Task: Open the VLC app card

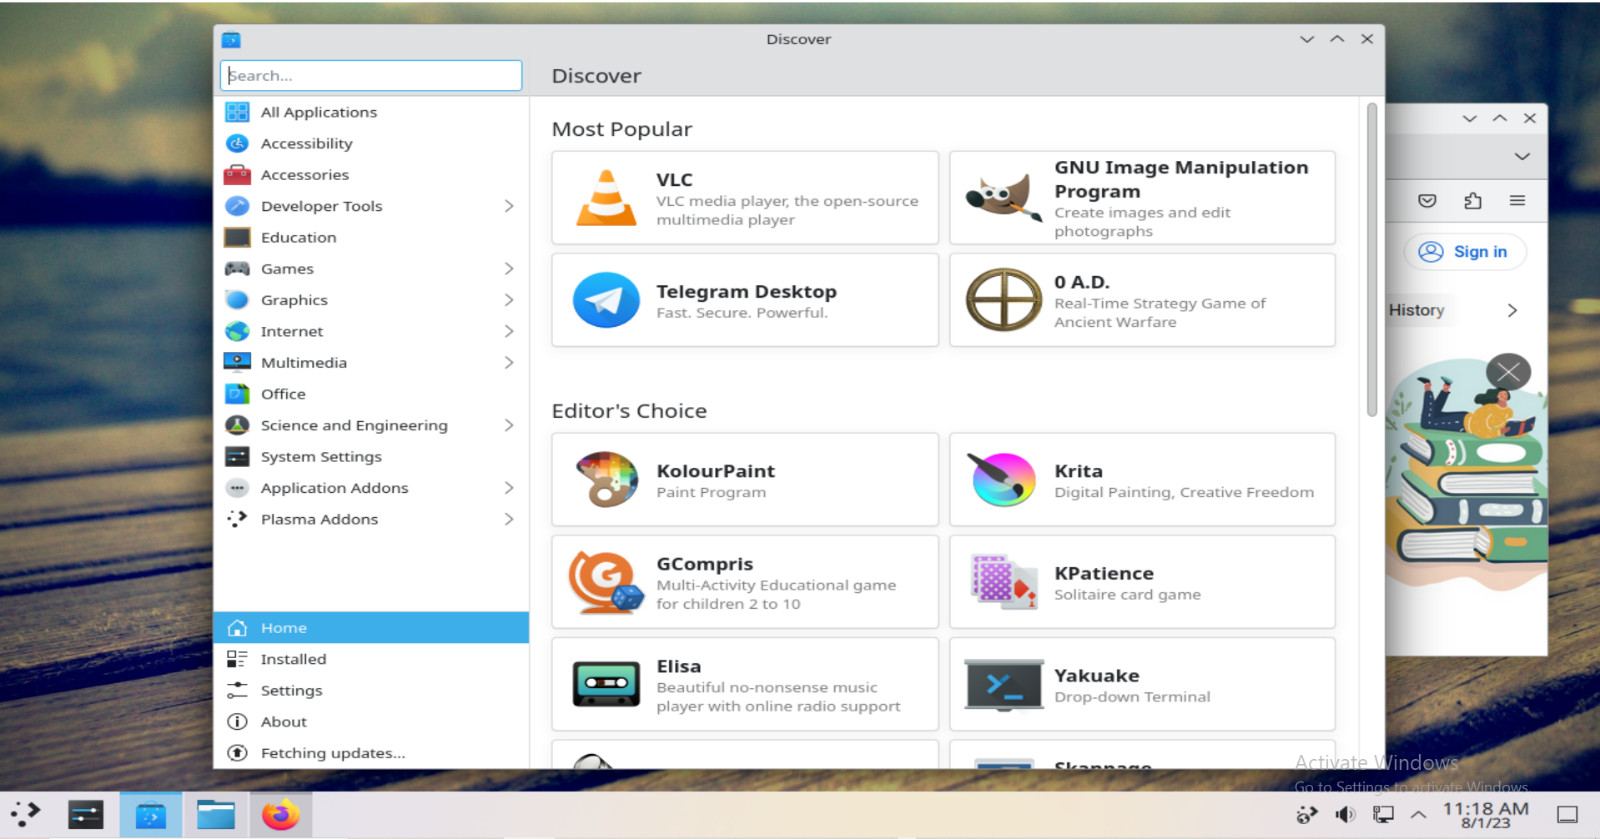Action: [x=745, y=198]
